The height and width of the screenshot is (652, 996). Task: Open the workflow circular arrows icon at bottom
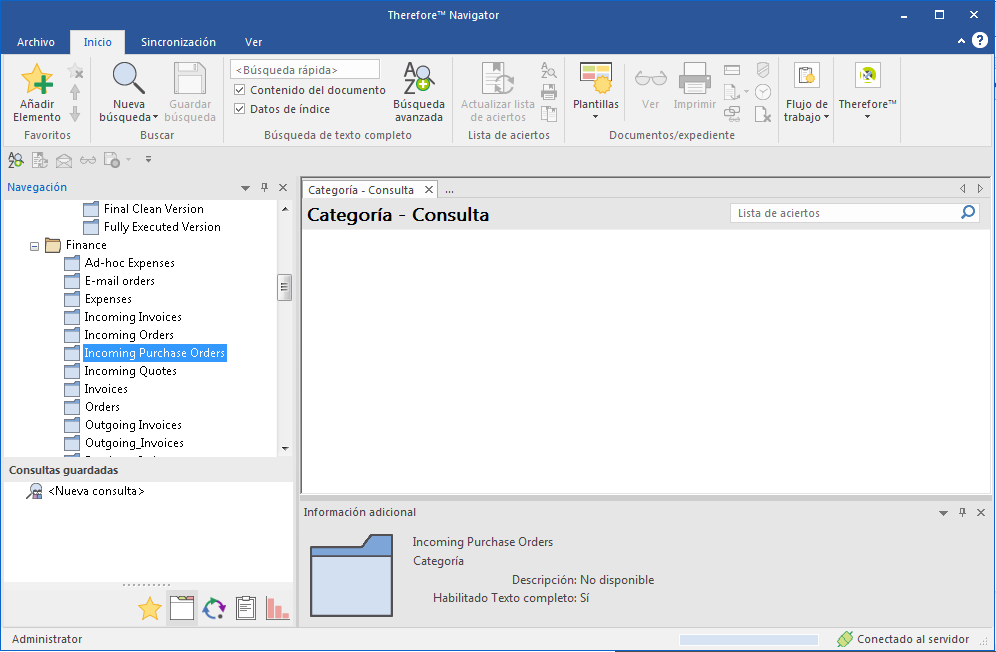[x=214, y=608]
